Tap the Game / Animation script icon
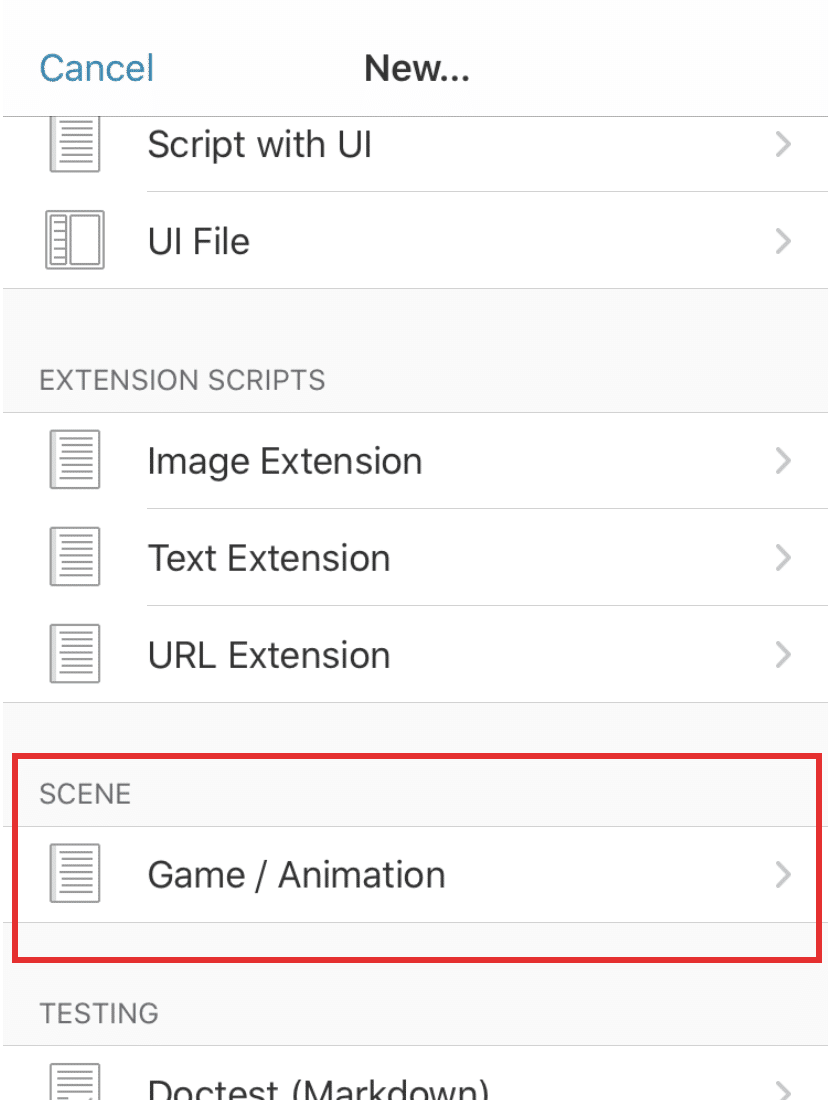The height and width of the screenshot is (1100, 828). click(x=74, y=873)
